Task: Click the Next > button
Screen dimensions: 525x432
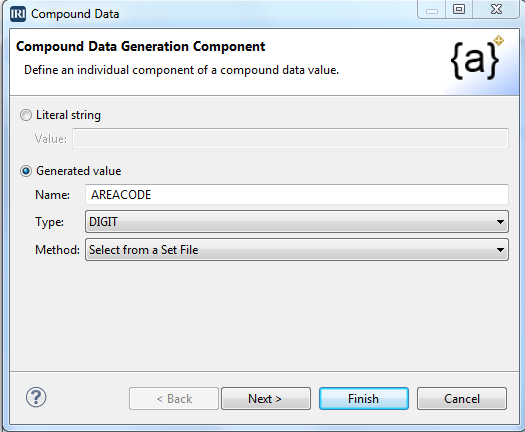Action: [x=266, y=399]
